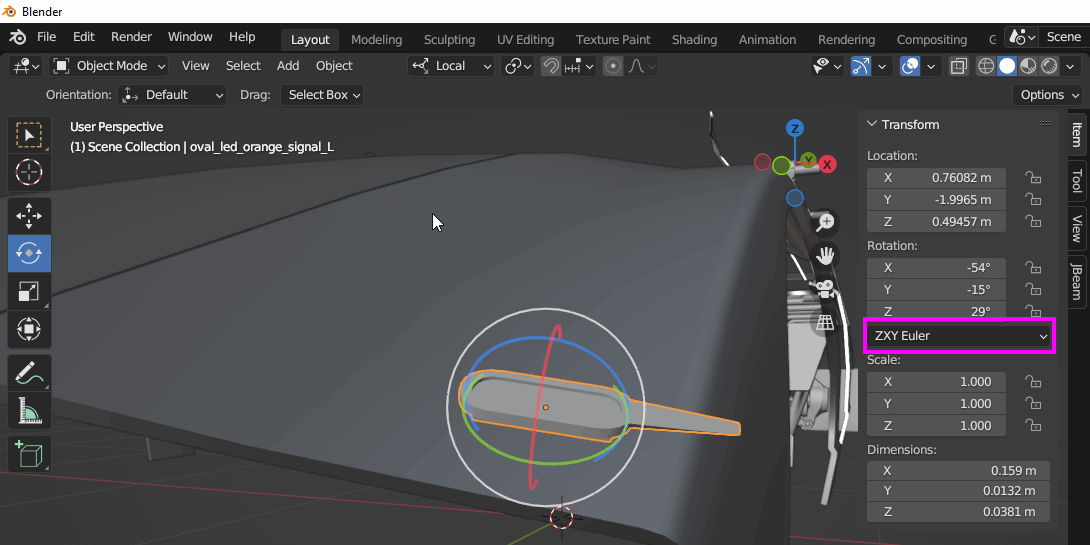The image size is (1090, 545).
Task: Open the Object Mode dropdown
Action: point(110,66)
